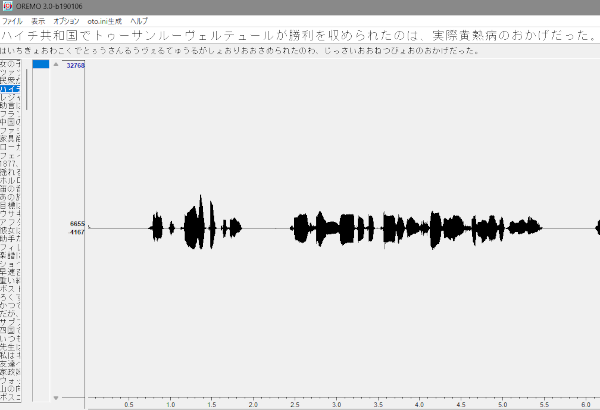This screenshot has height=410, width=600.
Task: Select list entry starting with 中国の
Action: [10, 122]
